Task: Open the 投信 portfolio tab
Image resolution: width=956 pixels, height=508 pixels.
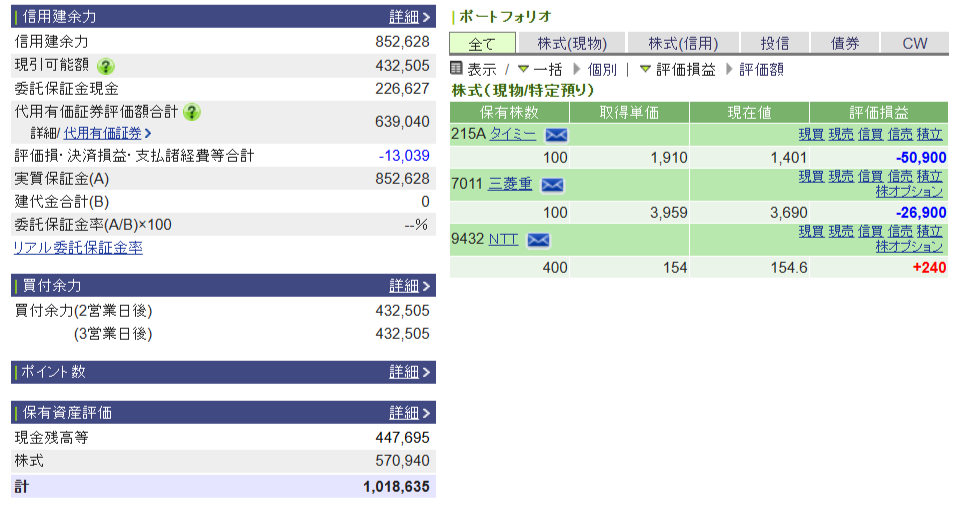Action: 774,43
